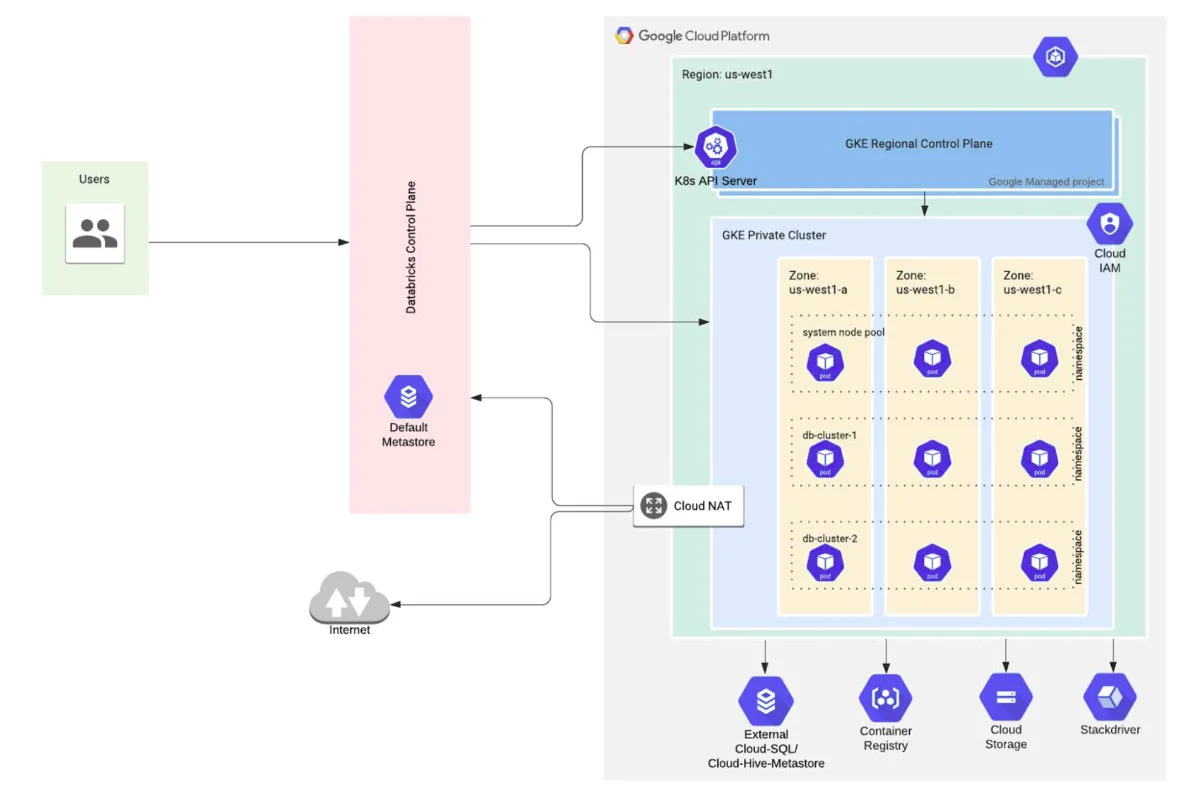
Task: Click the Users label text
Action: (94, 179)
